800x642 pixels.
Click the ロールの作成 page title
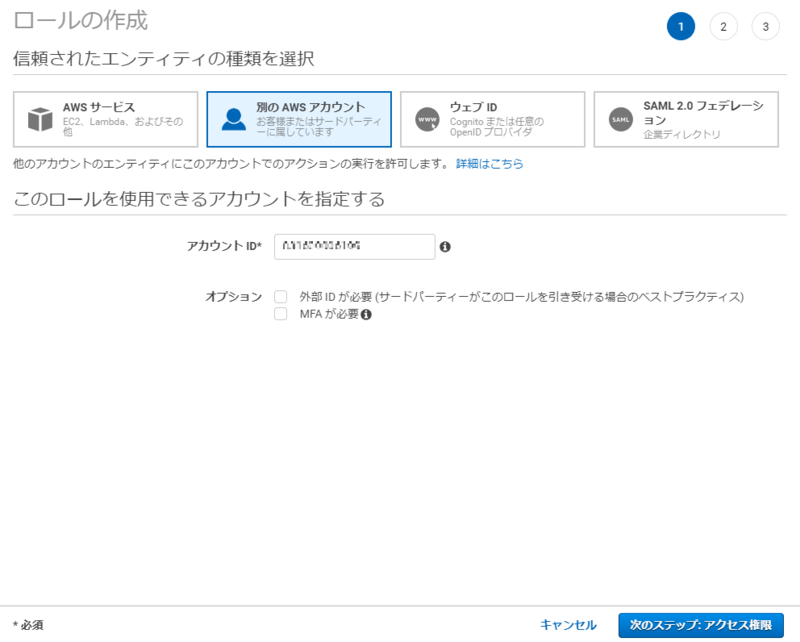tap(81, 21)
